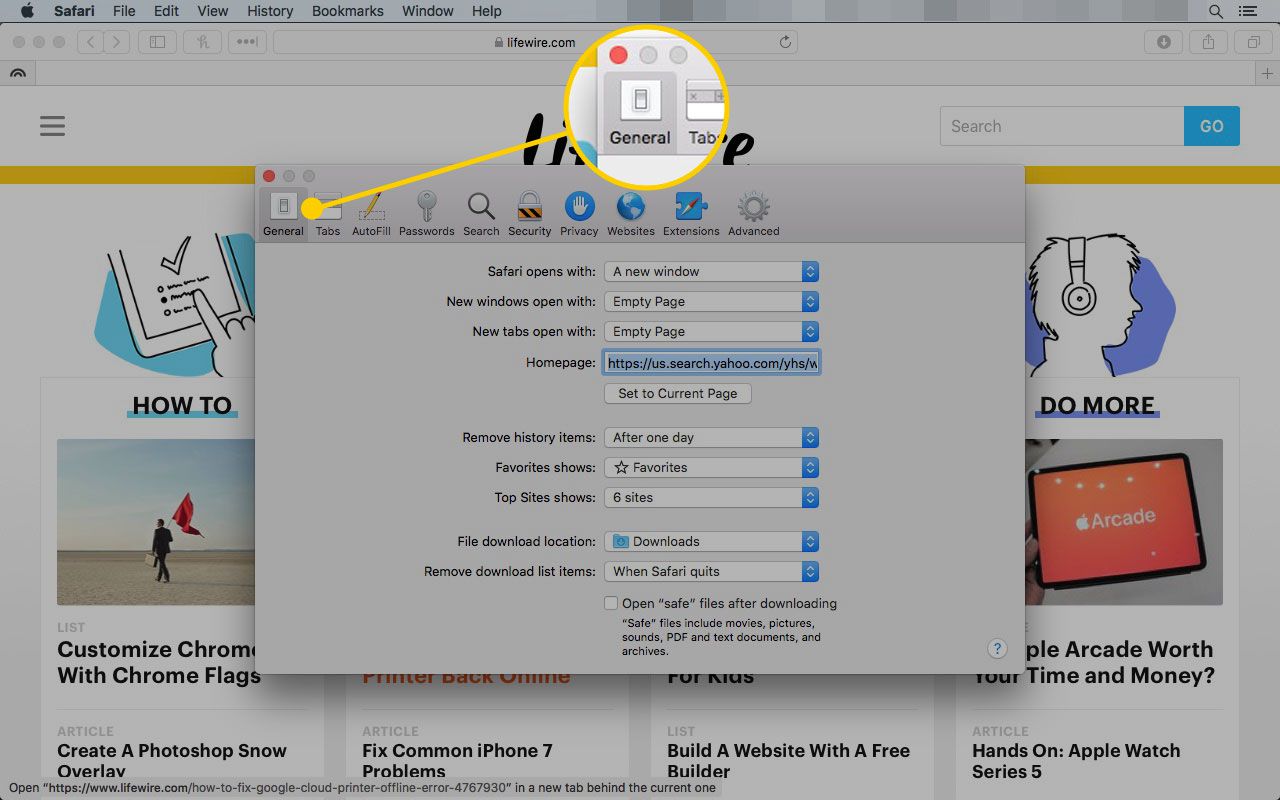This screenshot has width=1280, height=800.
Task: Open the Websites preferences pane
Action: tap(631, 214)
